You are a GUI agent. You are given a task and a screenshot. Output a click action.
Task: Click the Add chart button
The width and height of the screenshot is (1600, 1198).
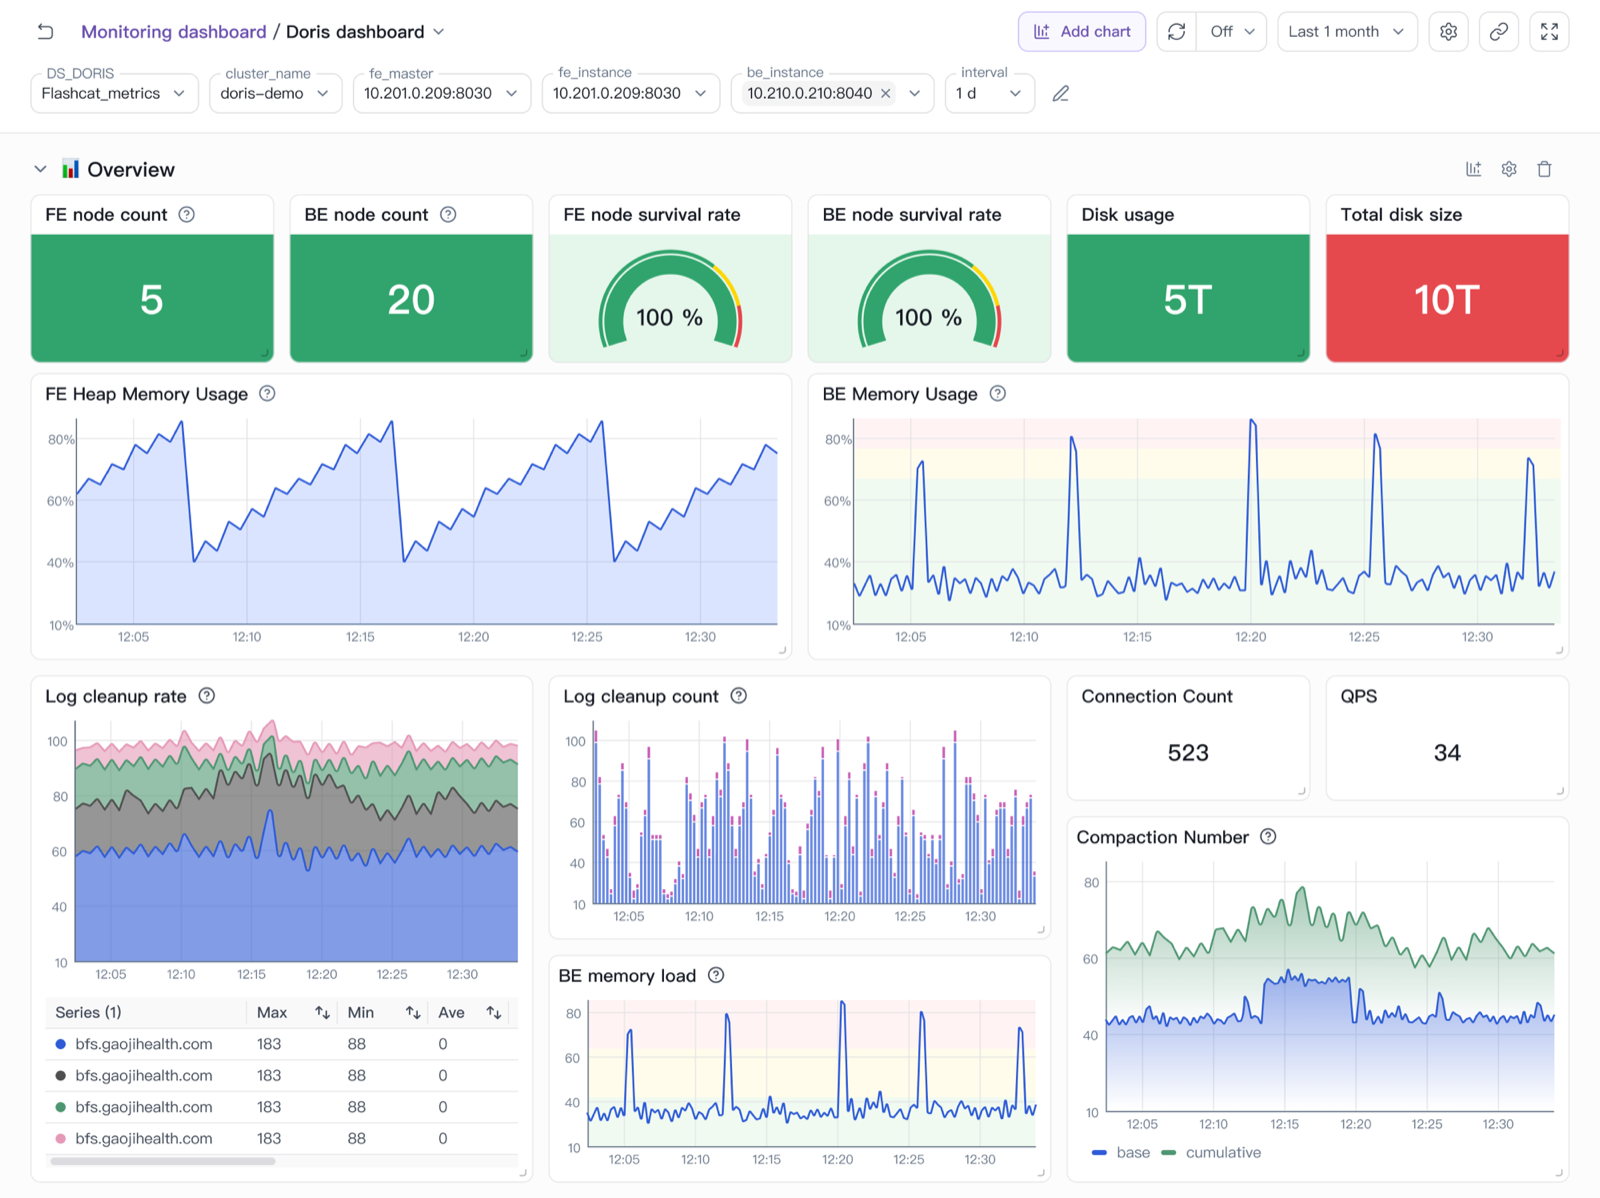tap(1082, 32)
